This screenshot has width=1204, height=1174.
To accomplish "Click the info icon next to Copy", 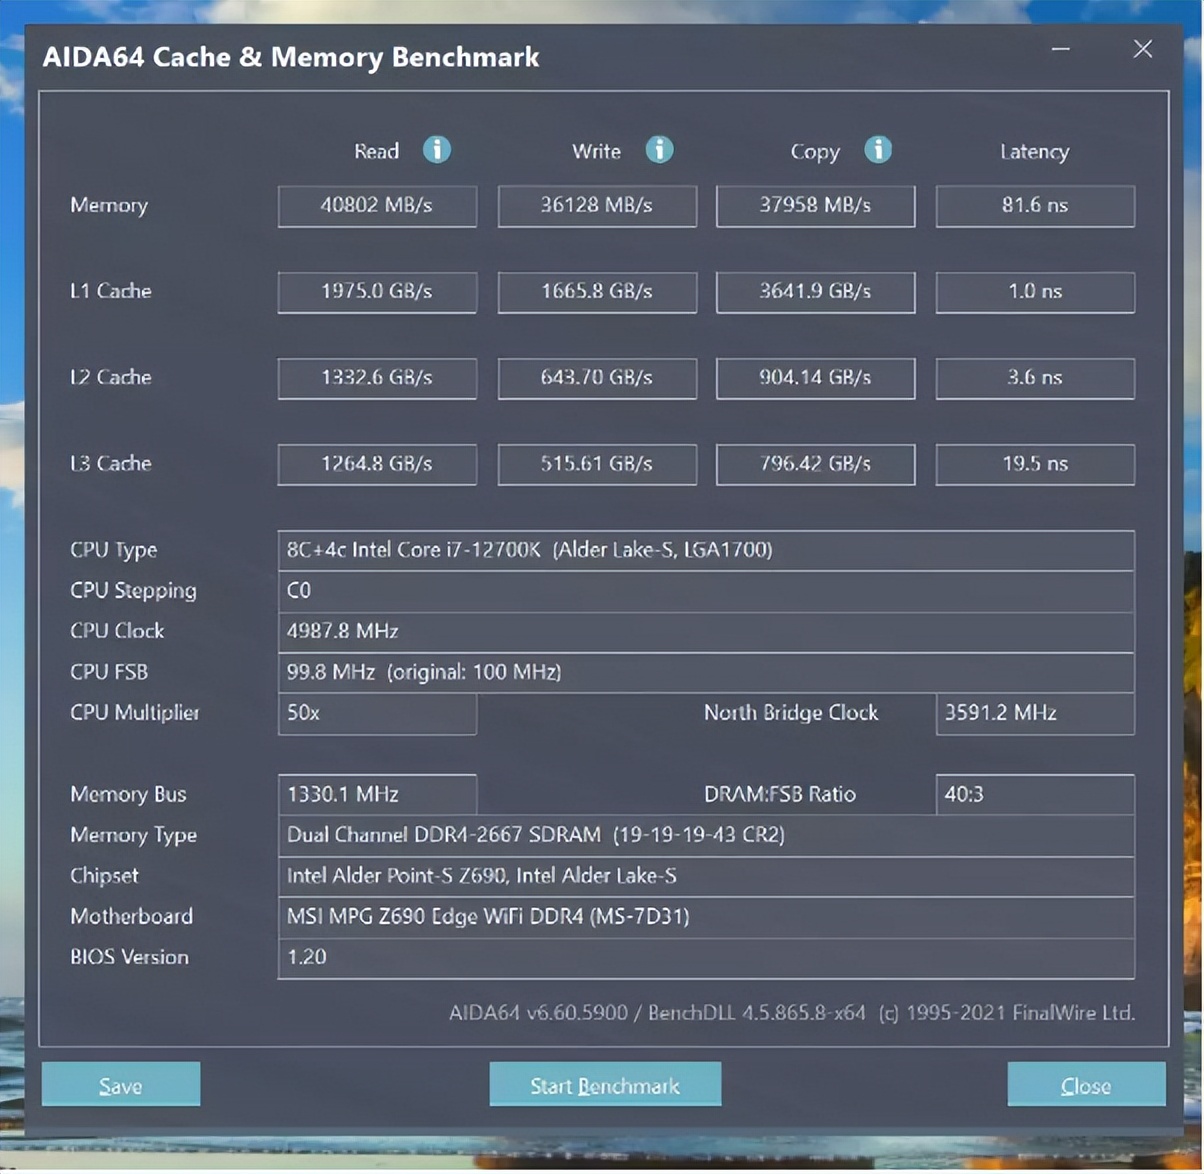I will 877,150.
